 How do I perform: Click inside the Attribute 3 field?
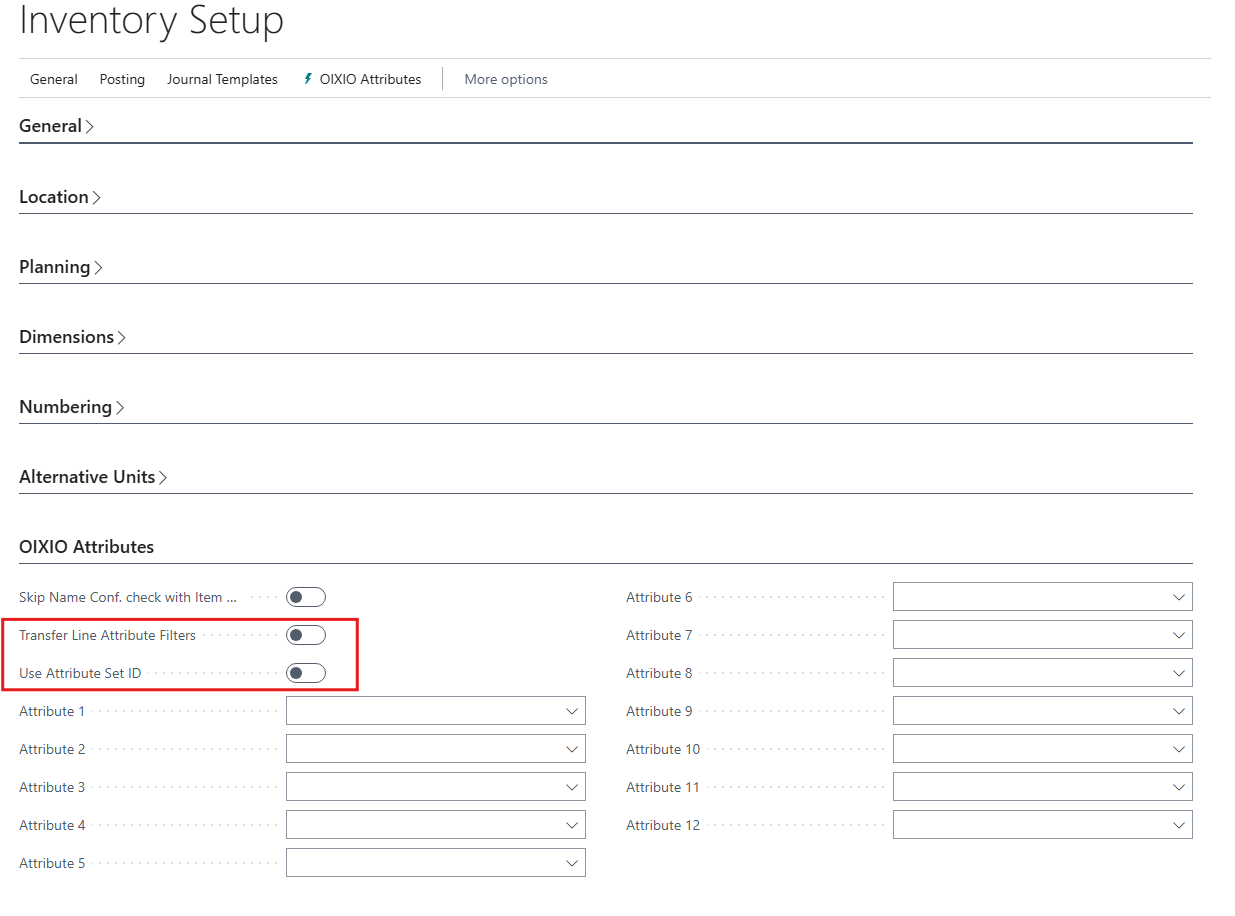pyautogui.click(x=420, y=787)
